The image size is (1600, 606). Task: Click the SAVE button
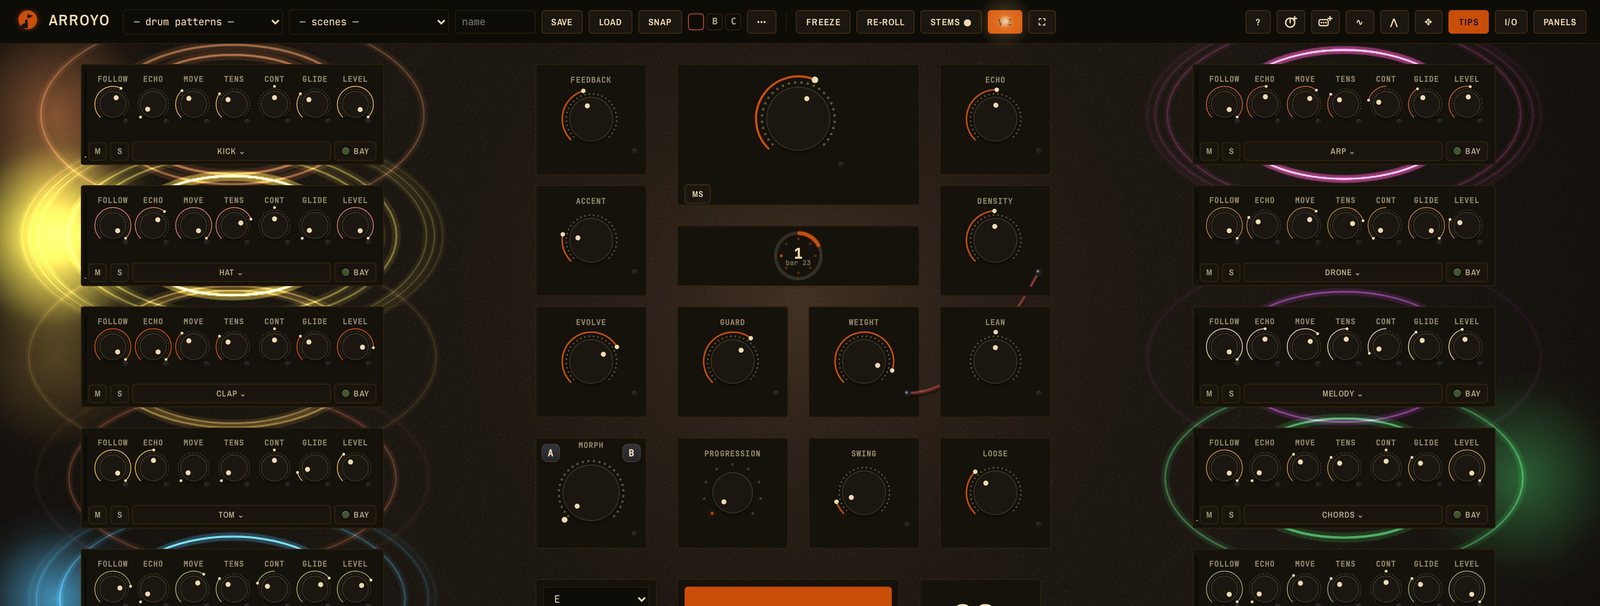pyautogui.click(x=562, y=22)
